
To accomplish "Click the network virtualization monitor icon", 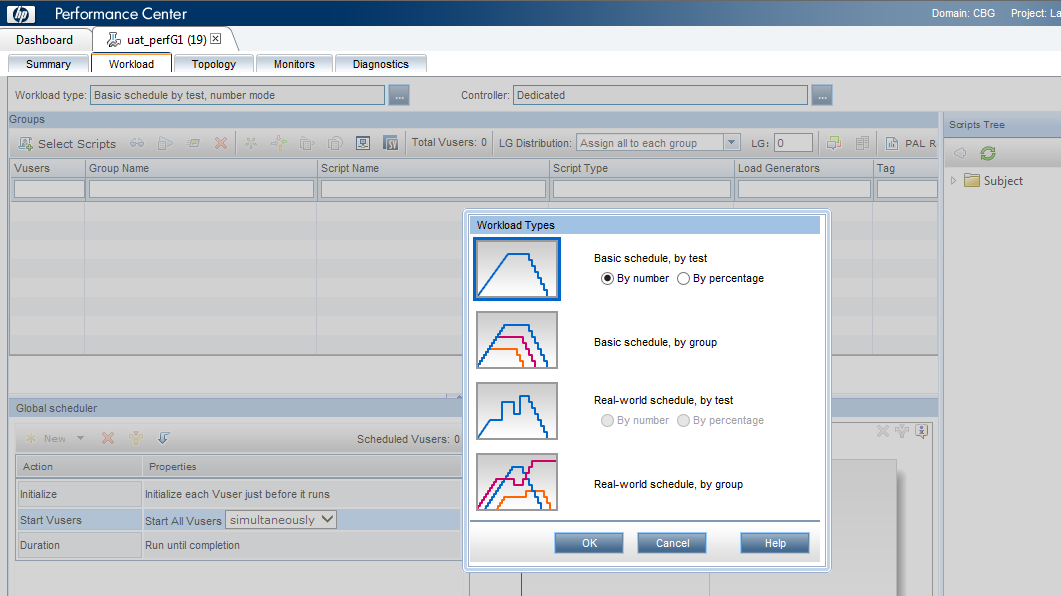I will coord(363,143).
